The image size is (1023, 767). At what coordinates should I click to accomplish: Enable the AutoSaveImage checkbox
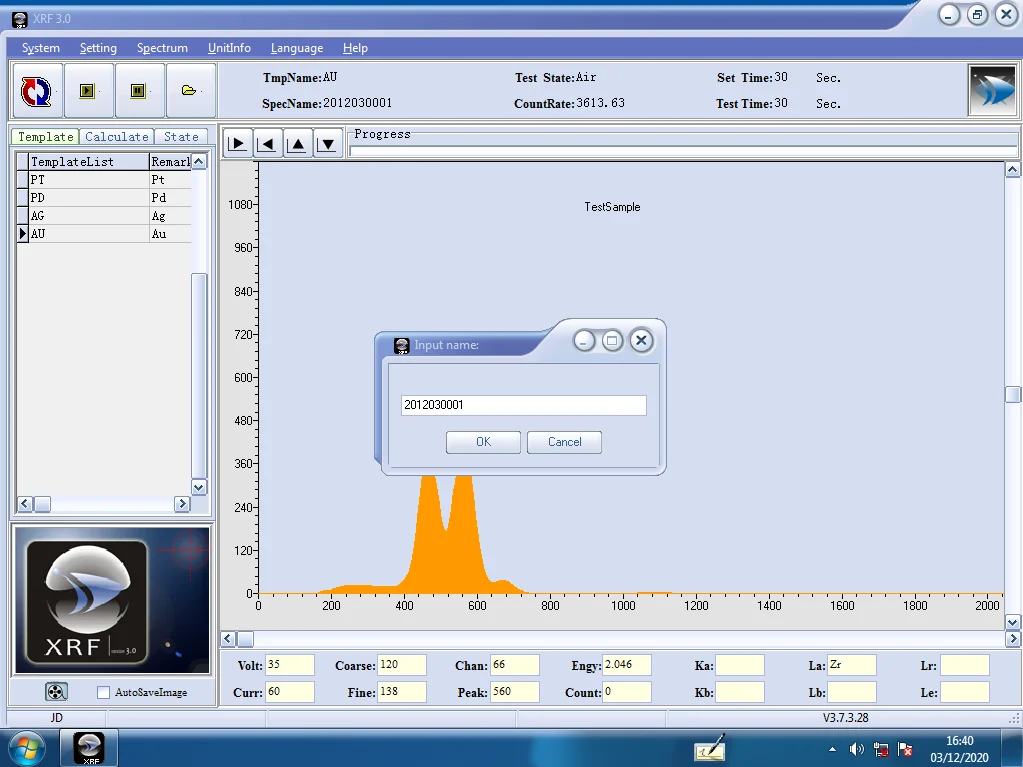pos(103,692)
